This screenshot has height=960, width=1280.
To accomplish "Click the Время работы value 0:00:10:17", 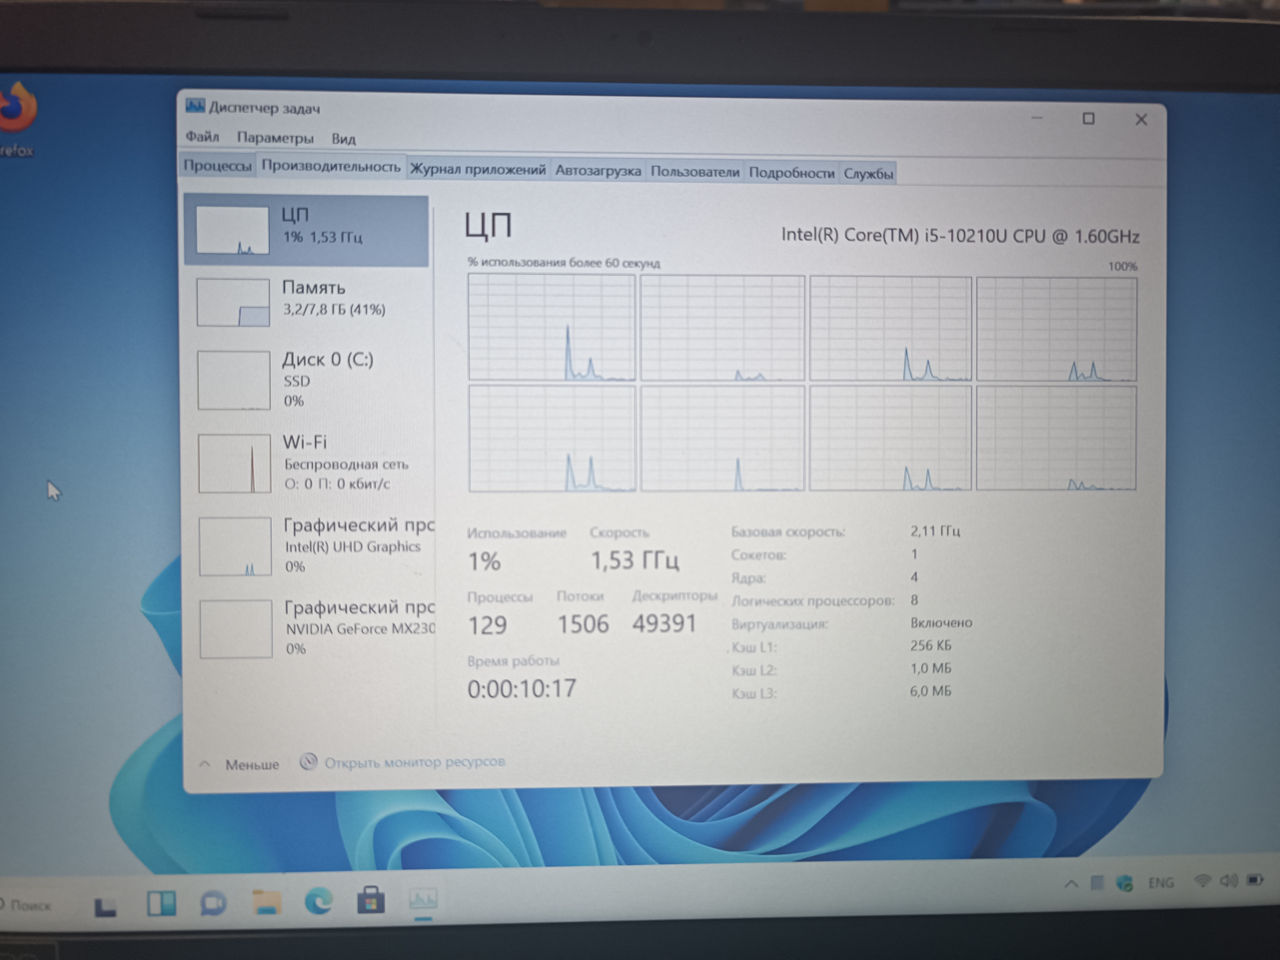I will 522,688.
